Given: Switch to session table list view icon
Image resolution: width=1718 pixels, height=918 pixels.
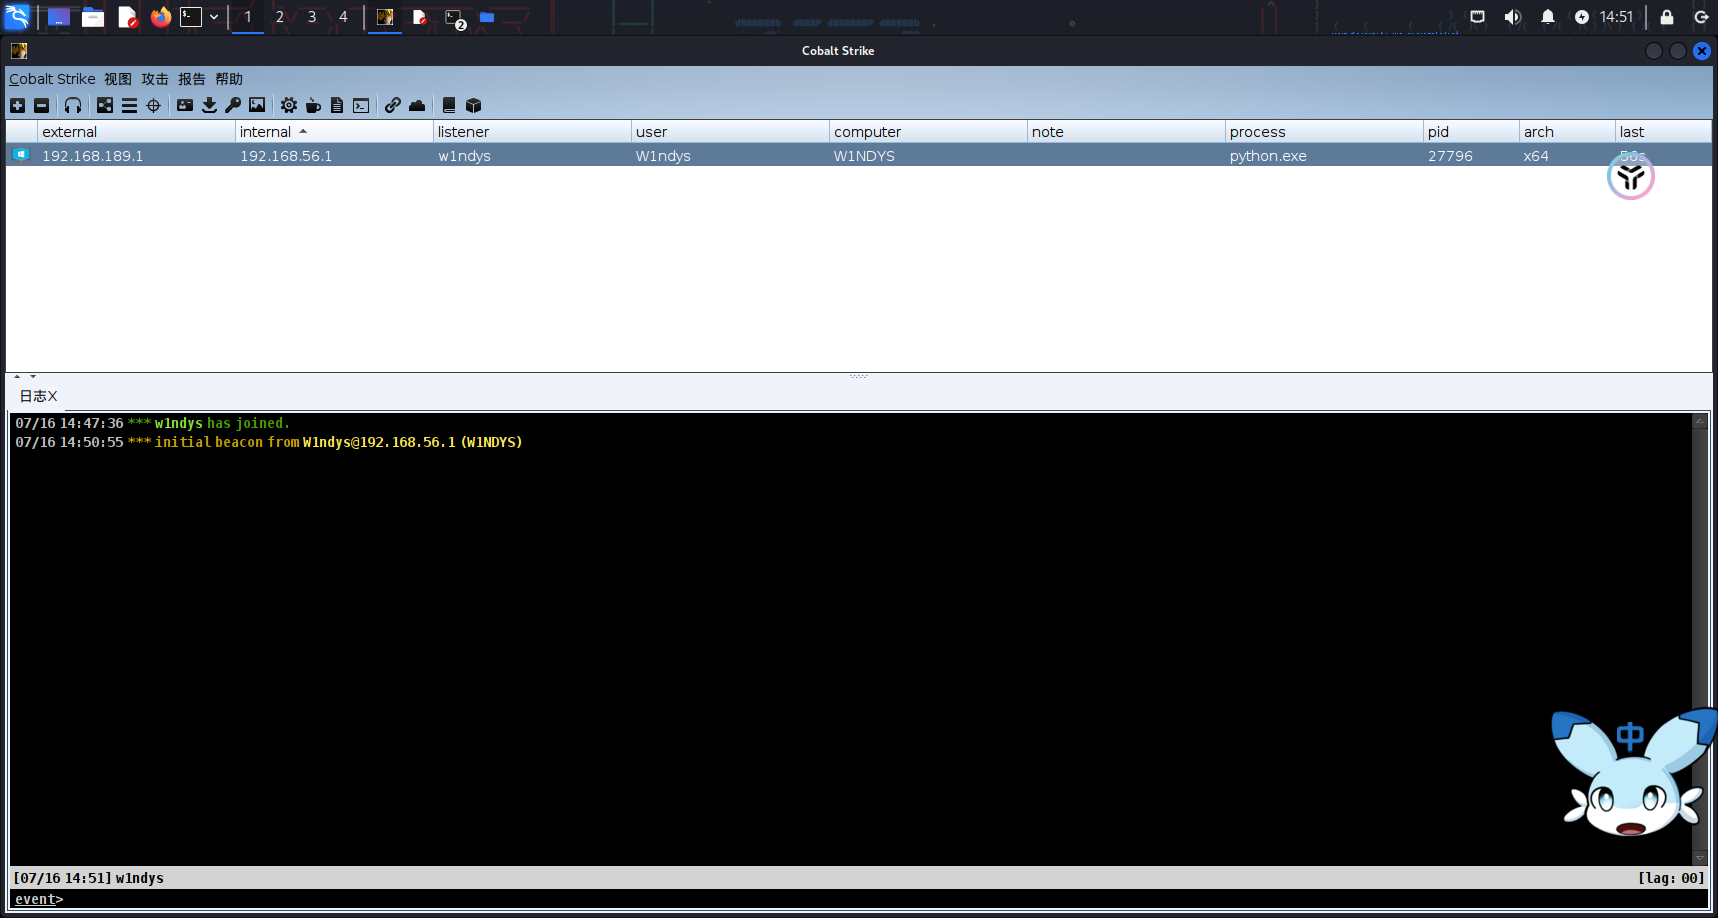Looking at the screenshot, I should click(129, 105).
